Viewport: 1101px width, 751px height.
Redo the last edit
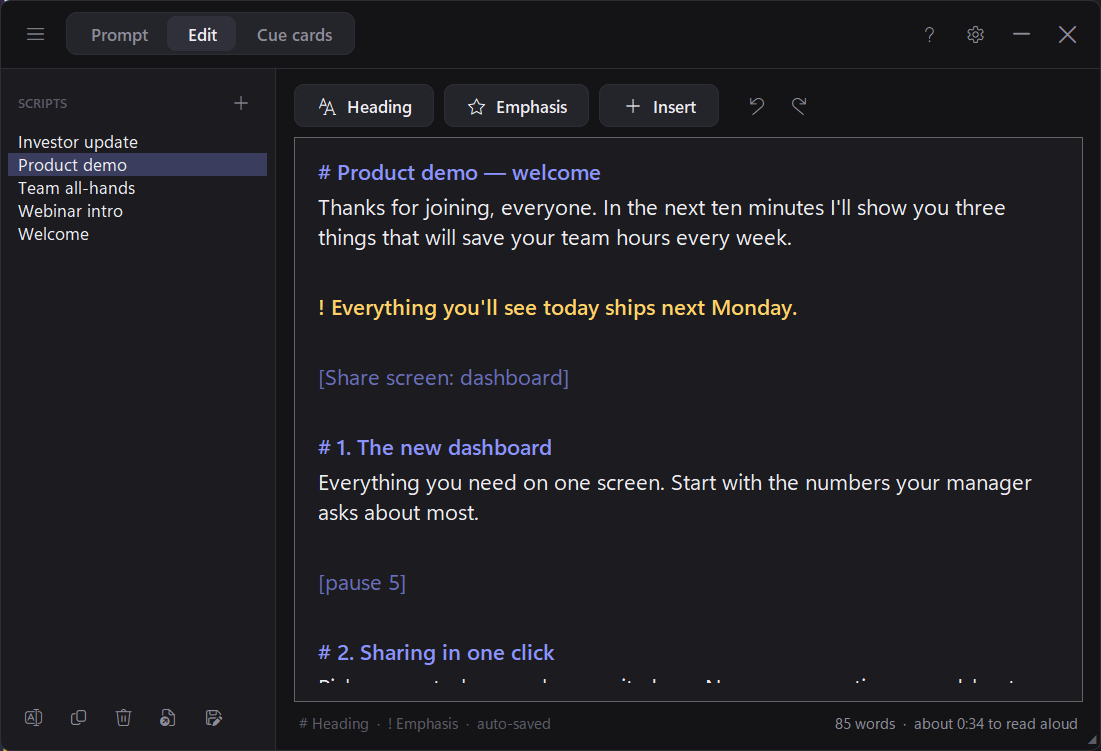point(799,106)
